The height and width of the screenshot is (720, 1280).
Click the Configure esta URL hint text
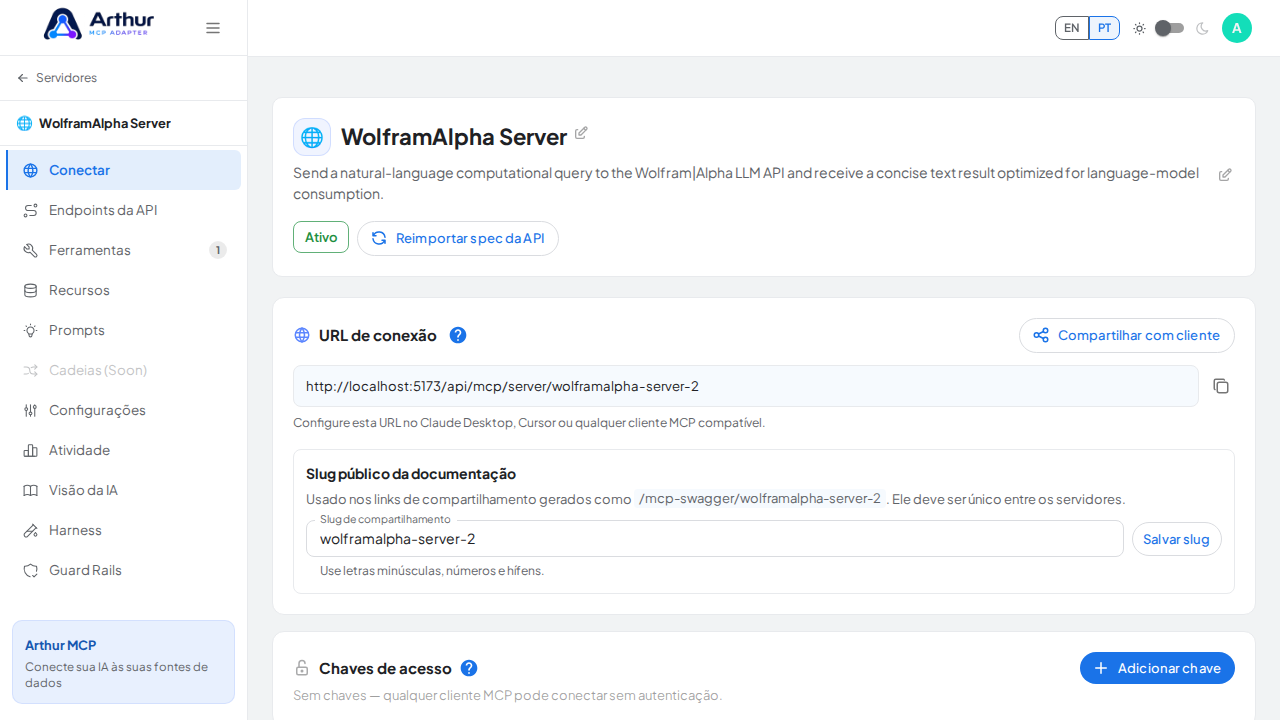[x=529, y=423]
